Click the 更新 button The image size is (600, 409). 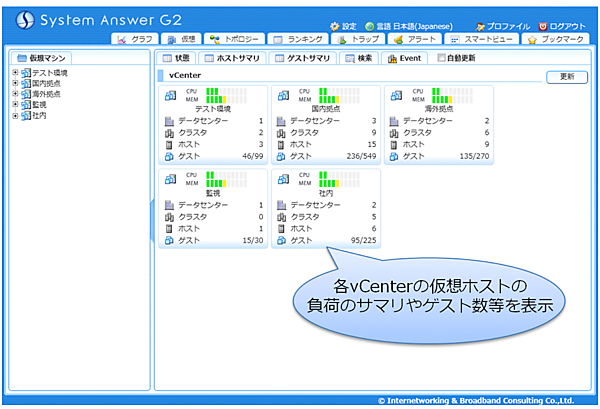click(566, 76)
